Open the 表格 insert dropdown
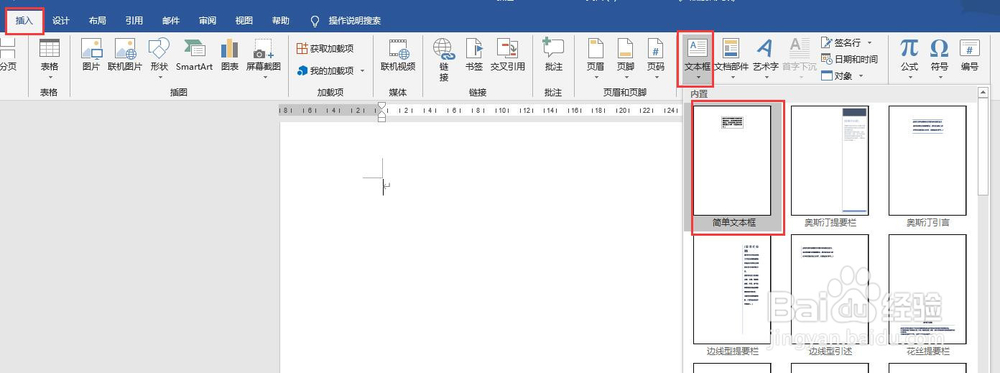Viewport: 1000px width, 373px height. point(49,57)
